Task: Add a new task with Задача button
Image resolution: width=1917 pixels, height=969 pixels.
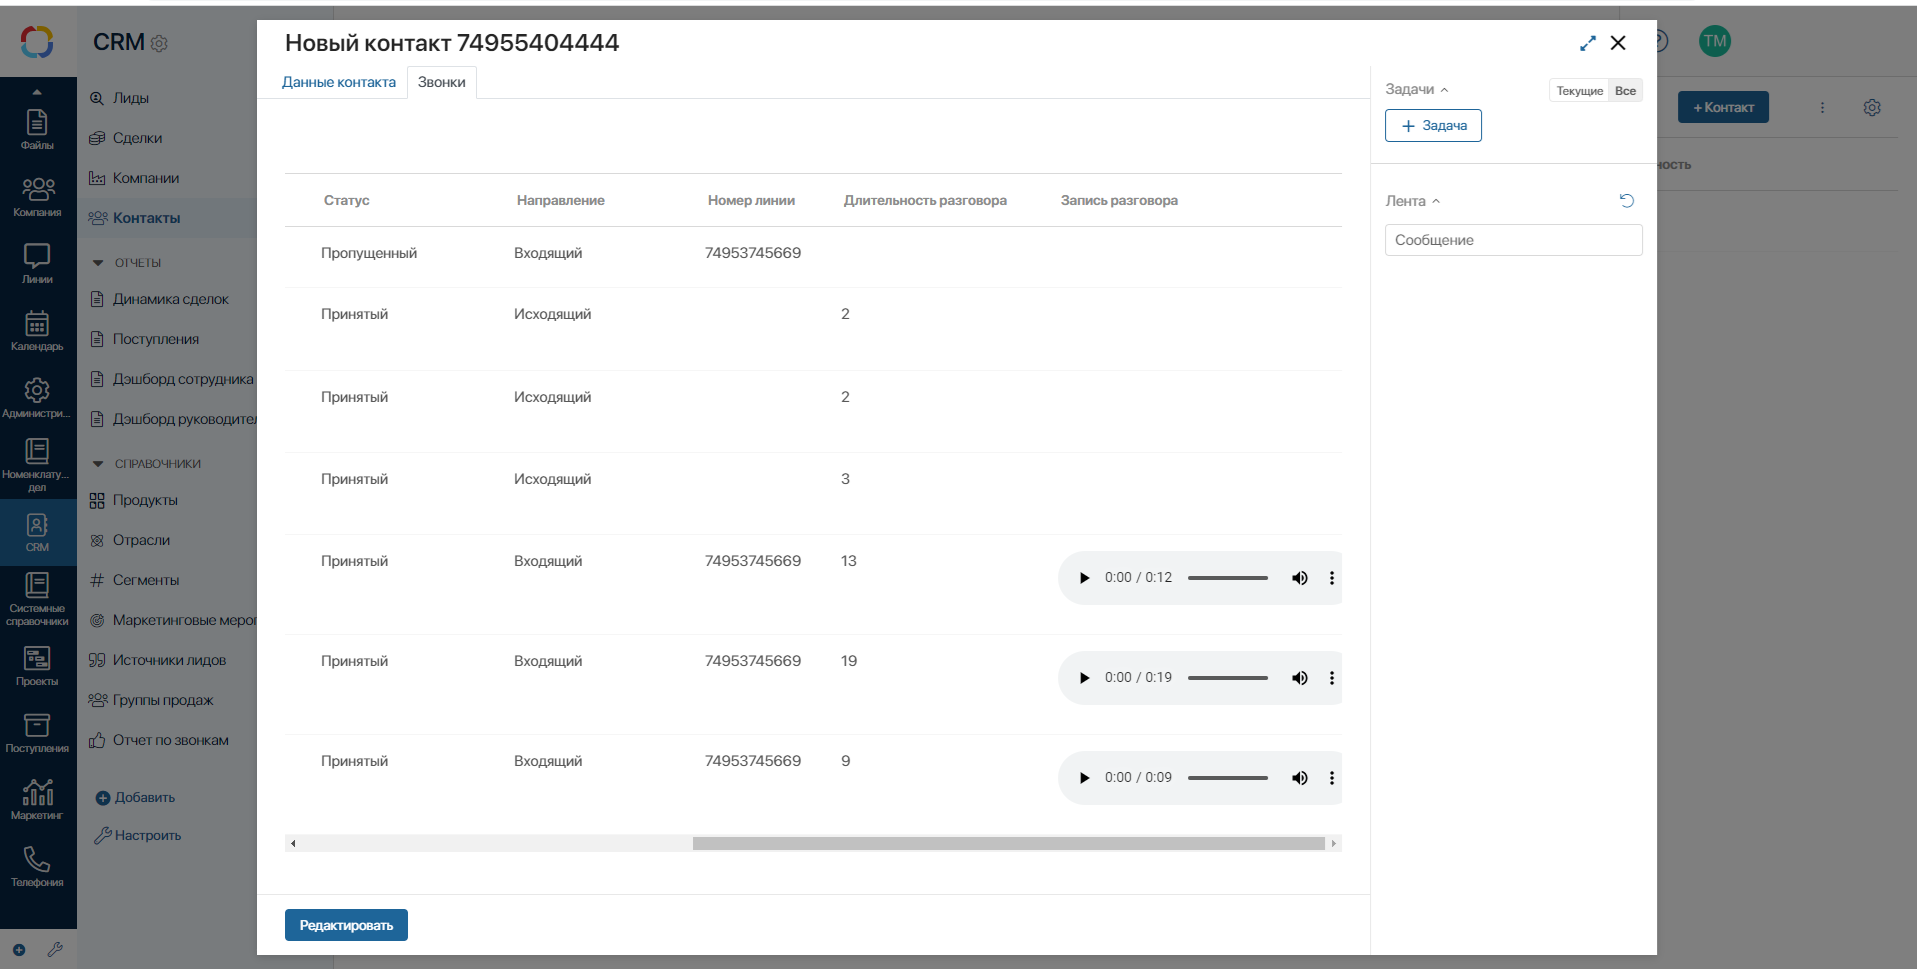Action: point(1433,126)
